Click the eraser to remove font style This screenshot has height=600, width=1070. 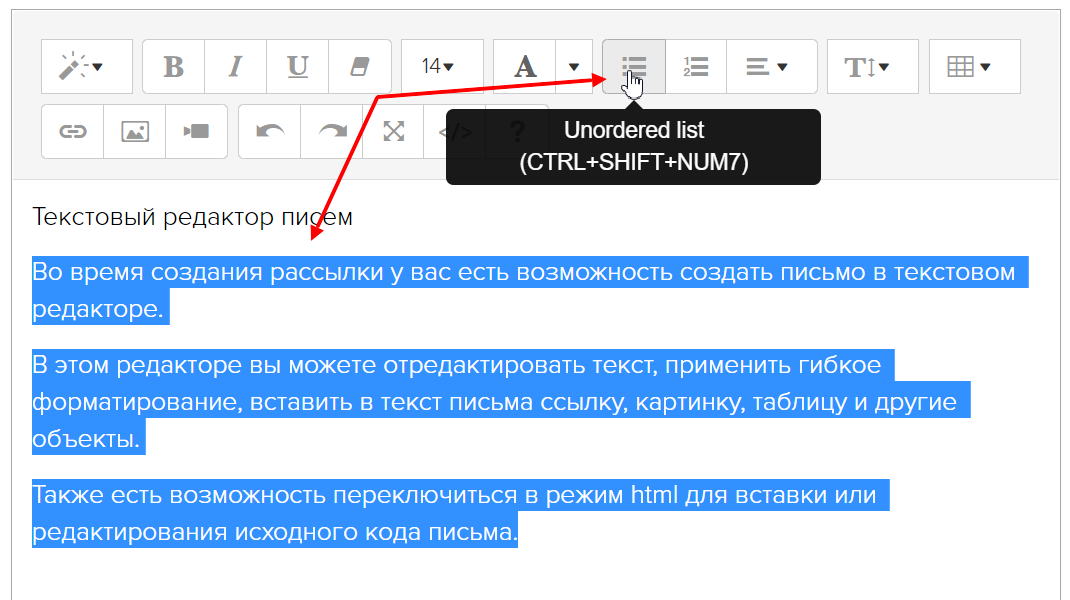point(359,67)
